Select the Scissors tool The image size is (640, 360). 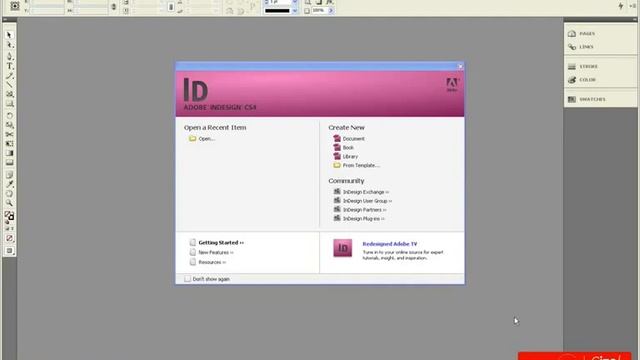(9, 134)
